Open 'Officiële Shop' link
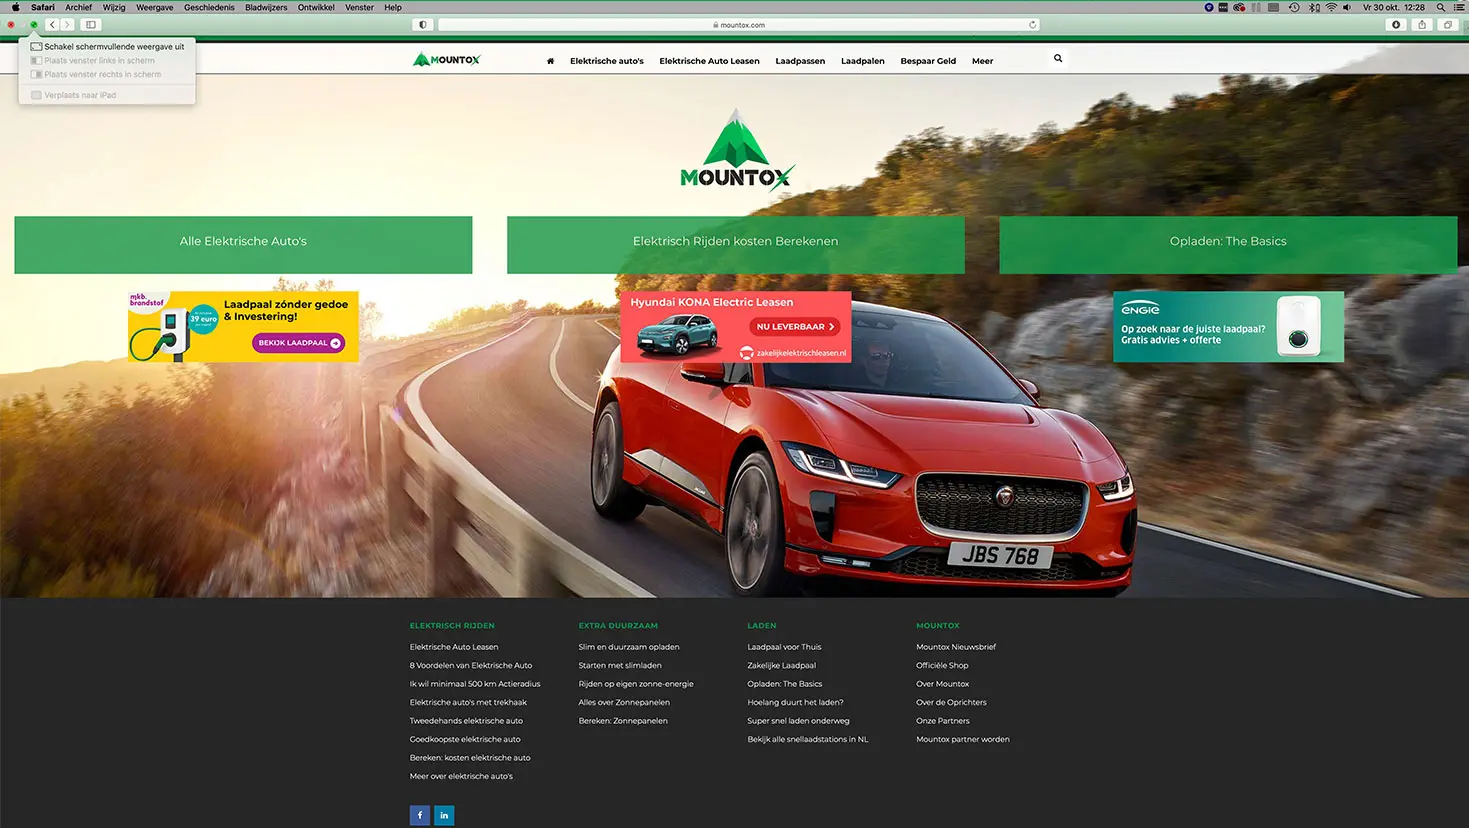 [942, 665]
